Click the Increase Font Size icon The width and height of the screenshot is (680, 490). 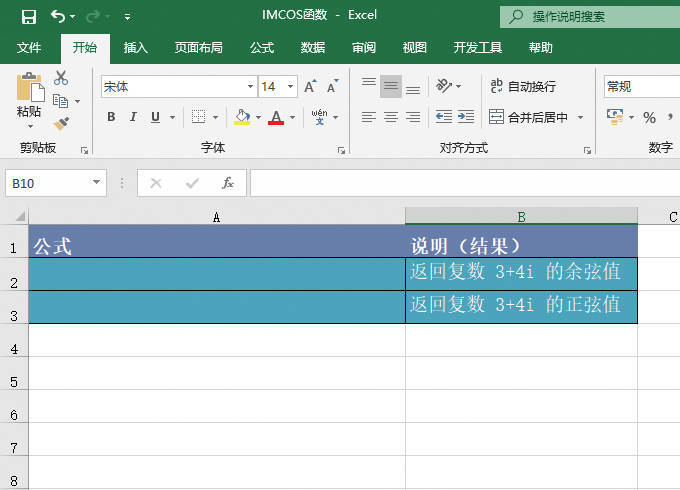point(310,87)
